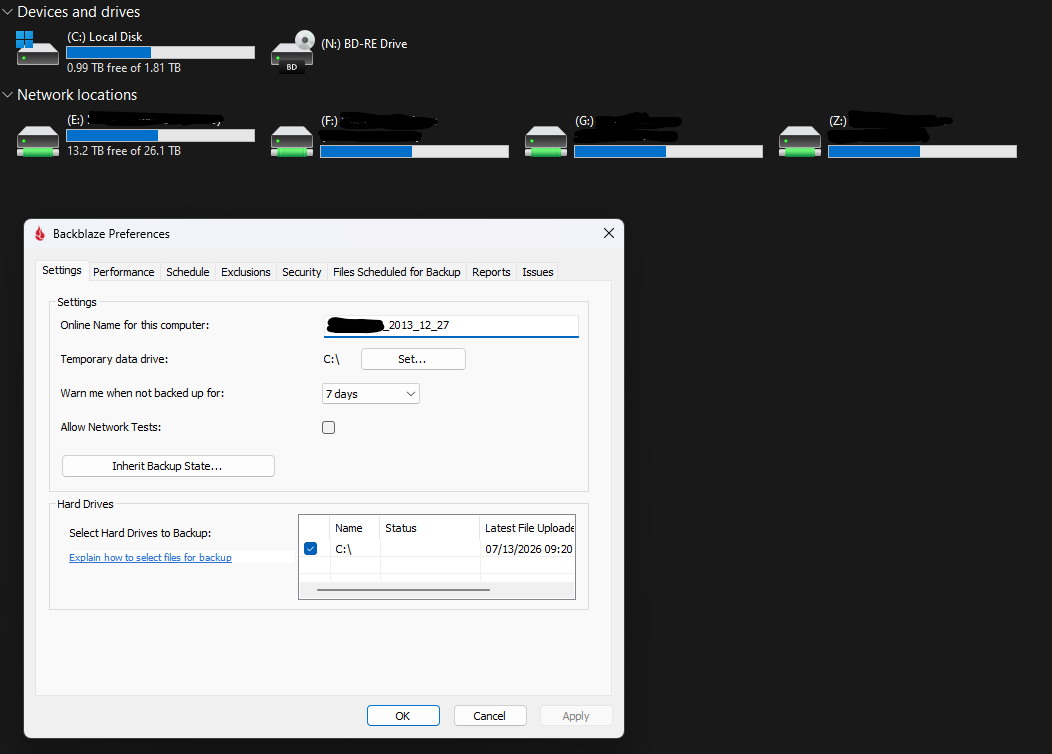Enable the Allow Network Tests checkbox
The image size is (1052, 754).
(329, 427)
